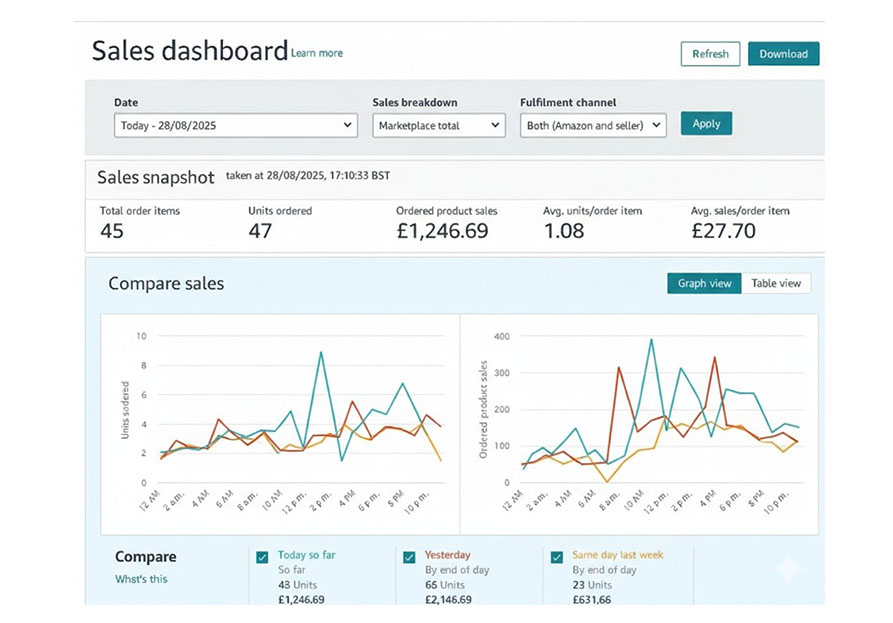The height and width of the screenshot is (623, 893).
Task: Click the Ordered product sales £1,246.69 figure
Action: point(442,231)
